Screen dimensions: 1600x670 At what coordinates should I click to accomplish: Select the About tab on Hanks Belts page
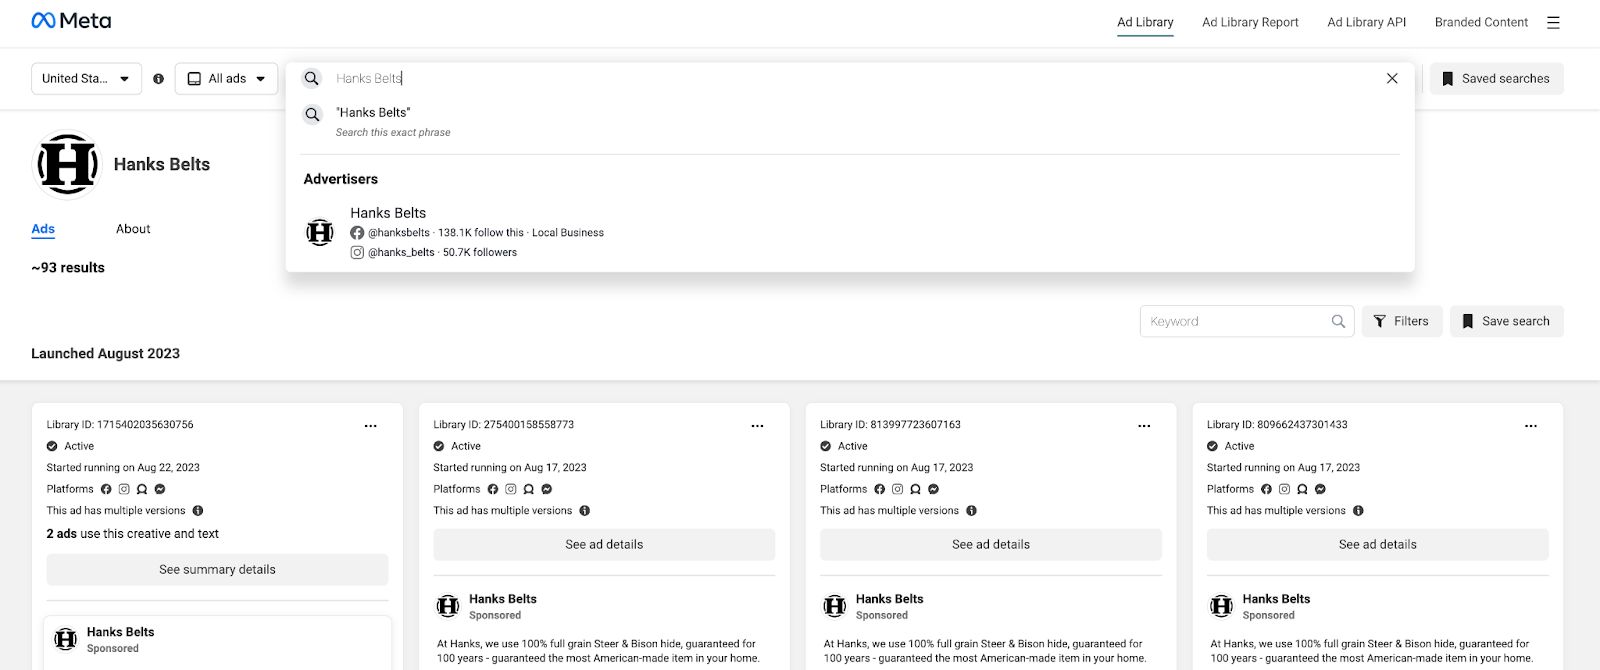tap(133, 229)
